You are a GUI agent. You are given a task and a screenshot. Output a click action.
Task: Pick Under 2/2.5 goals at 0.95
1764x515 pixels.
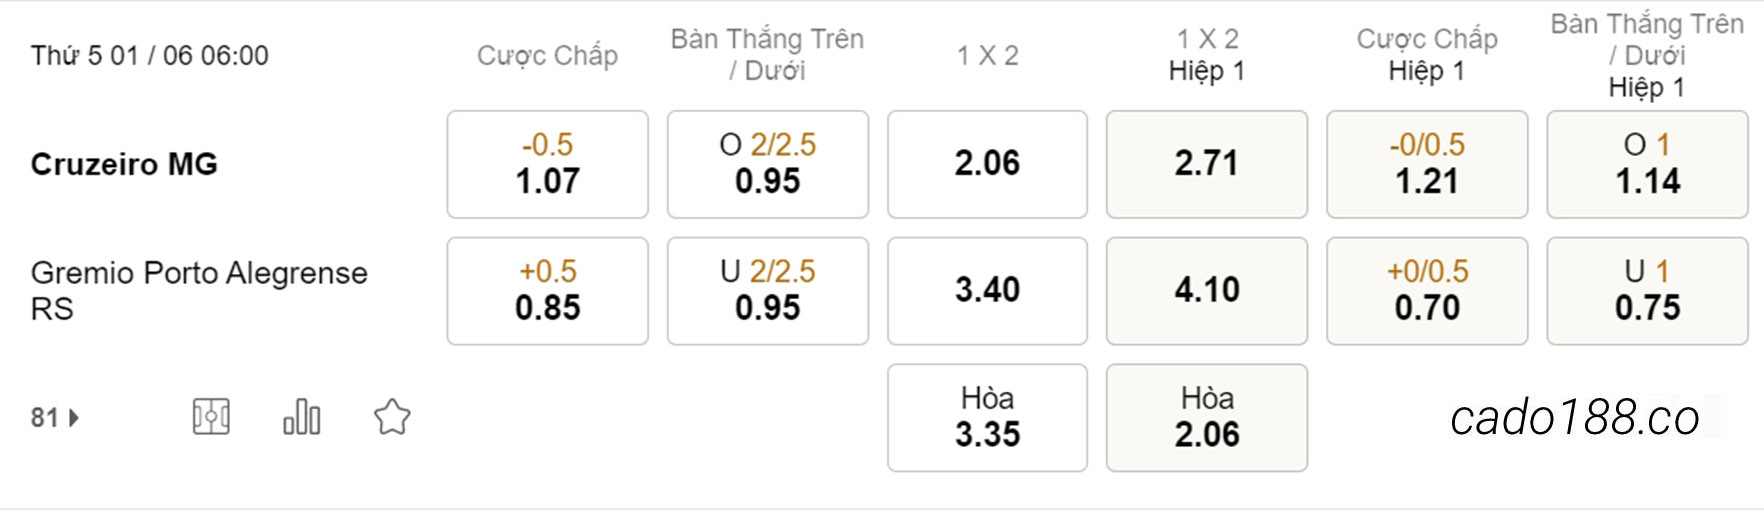[768, 291]
